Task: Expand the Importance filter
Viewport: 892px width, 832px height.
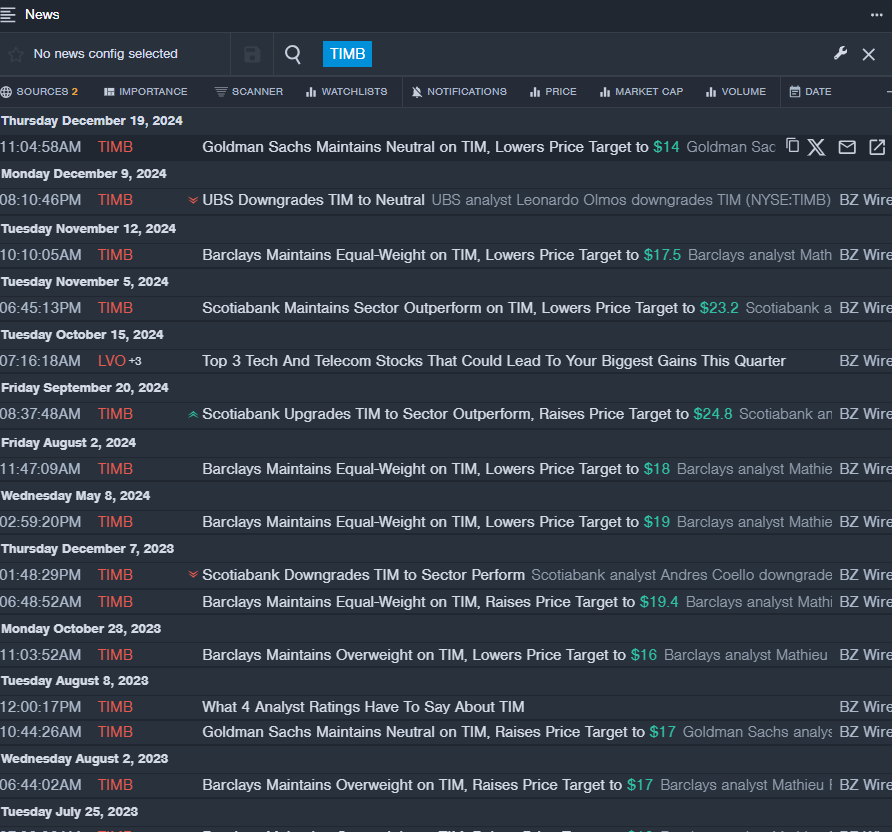Action: pyautogui.click(x=145, y=91)
